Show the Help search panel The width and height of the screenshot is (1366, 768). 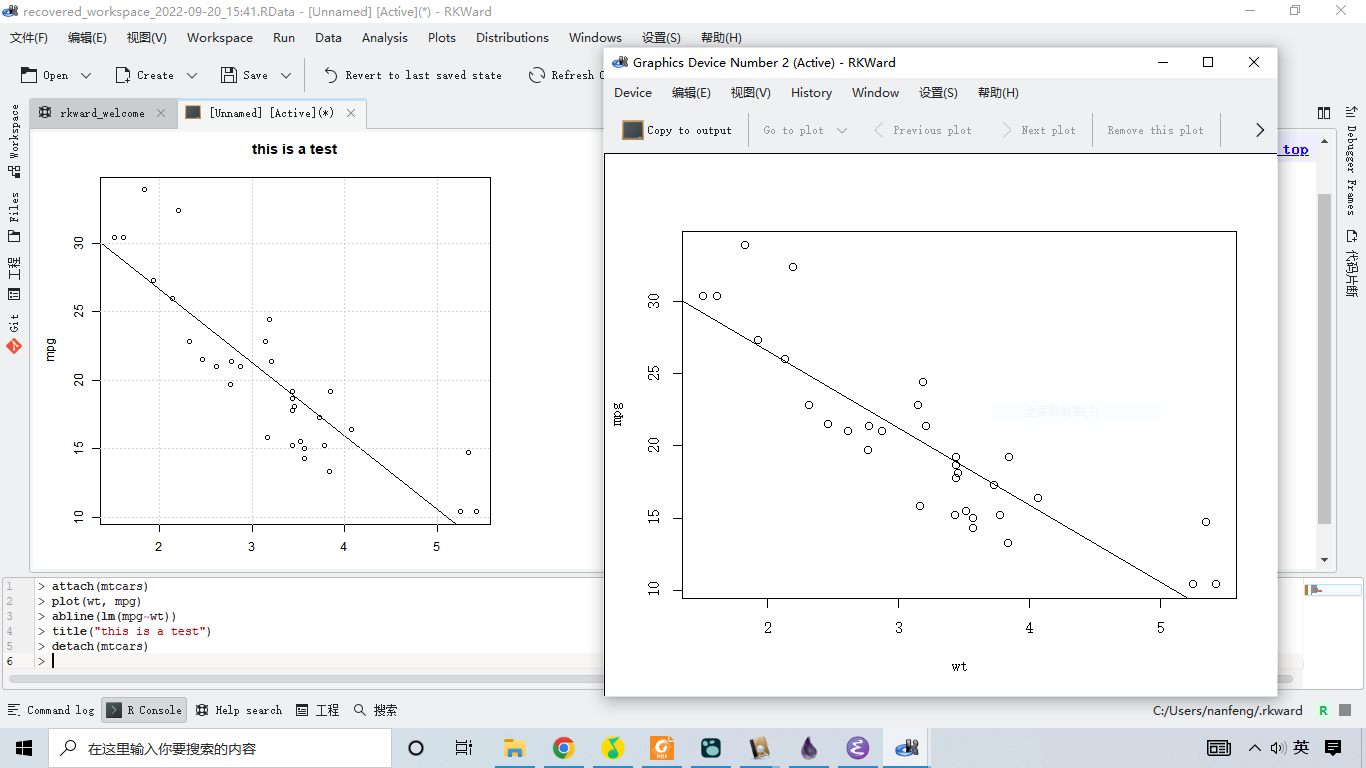tap(239, 710)
